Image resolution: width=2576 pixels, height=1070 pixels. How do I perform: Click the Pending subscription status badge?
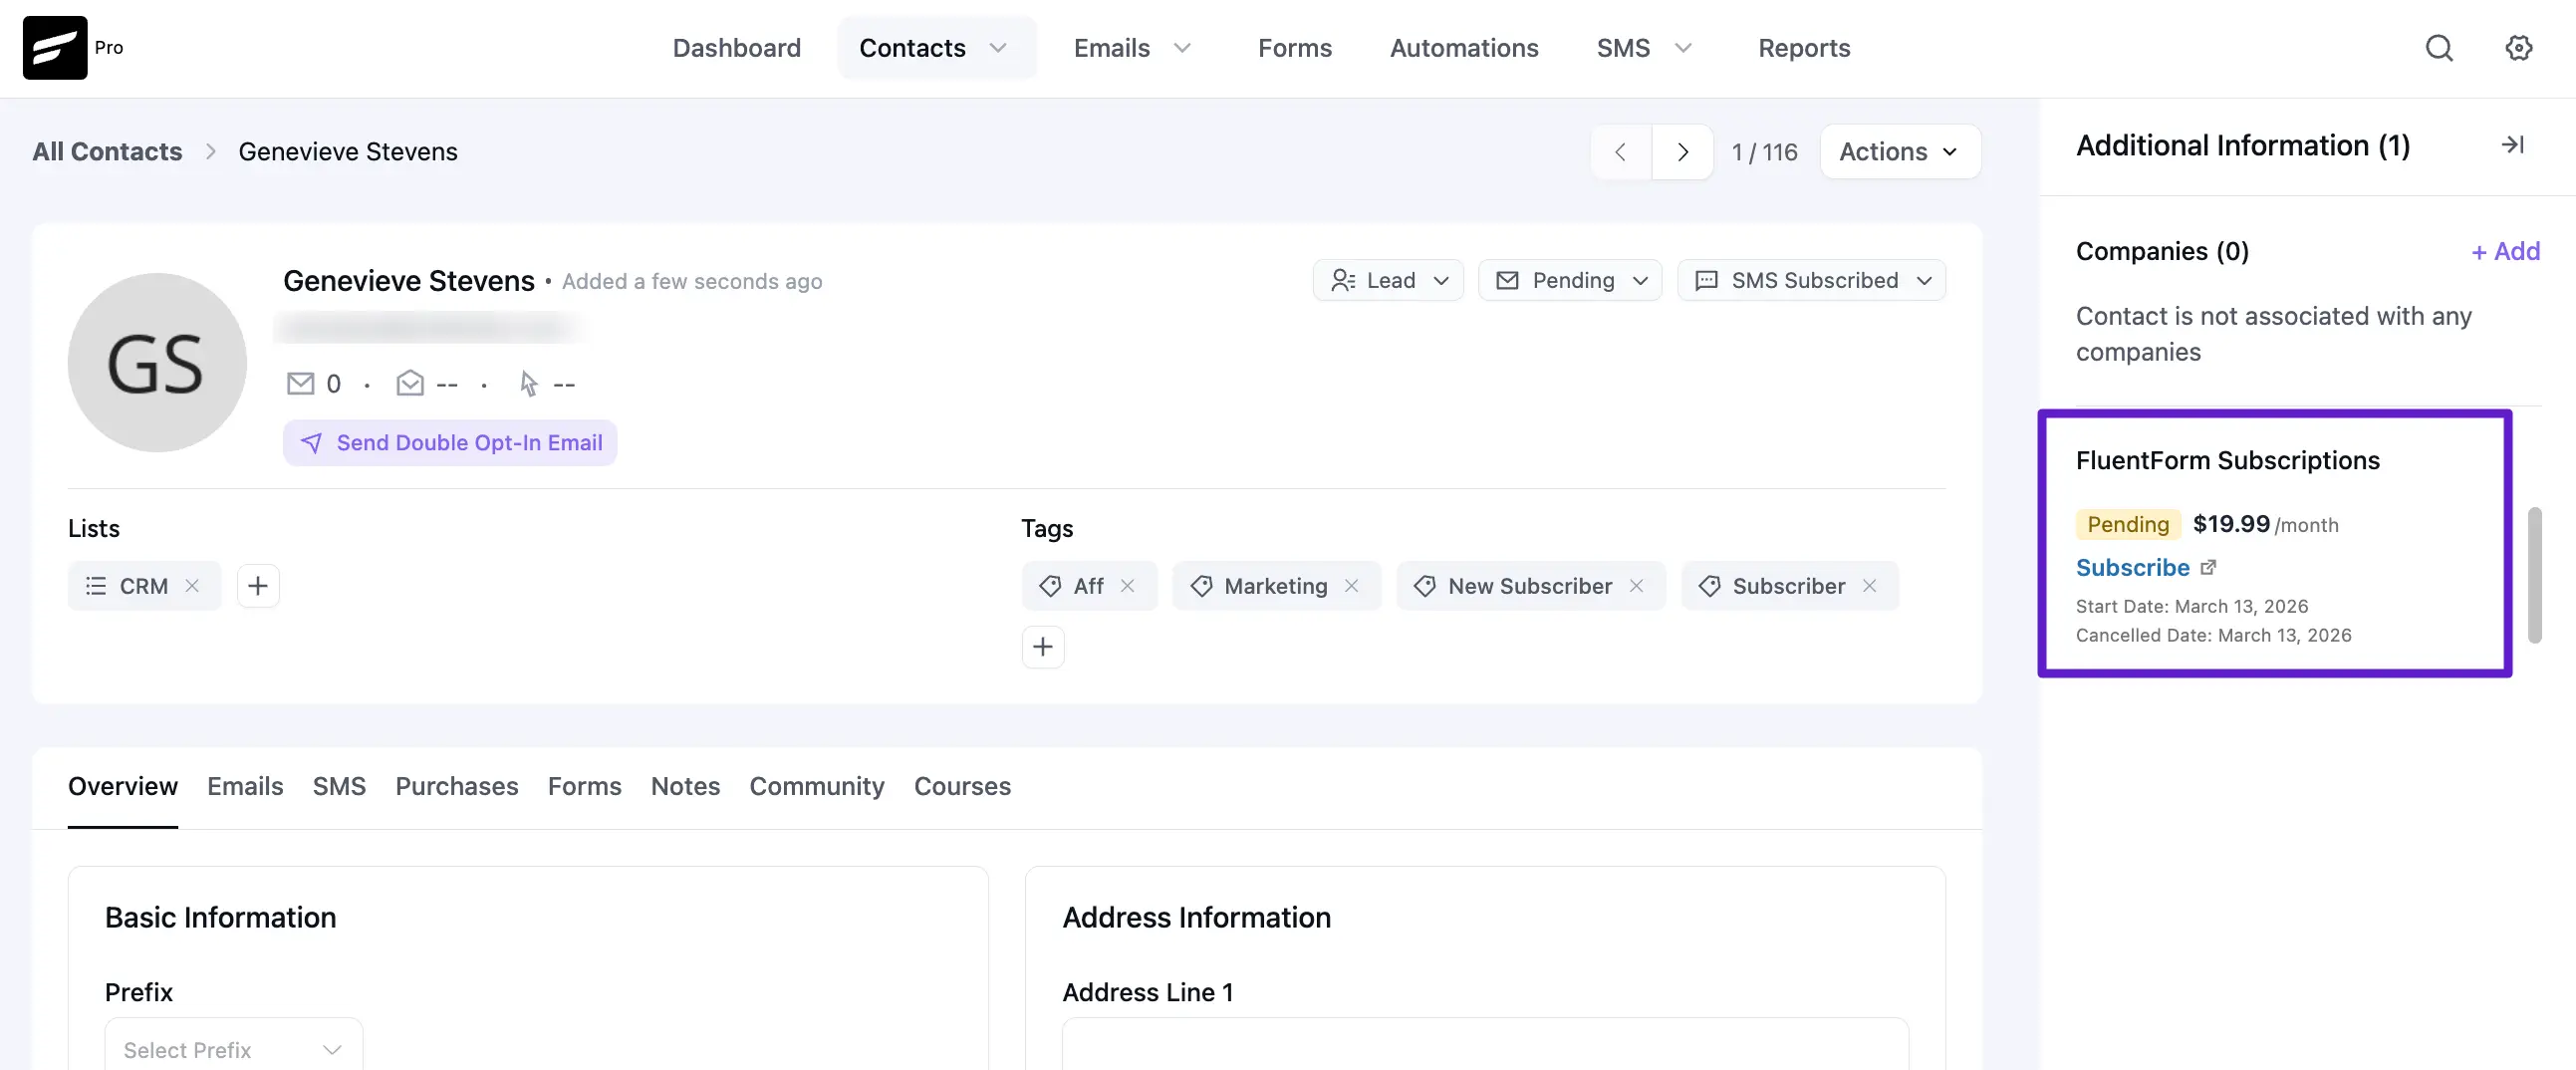[2128, 524]
